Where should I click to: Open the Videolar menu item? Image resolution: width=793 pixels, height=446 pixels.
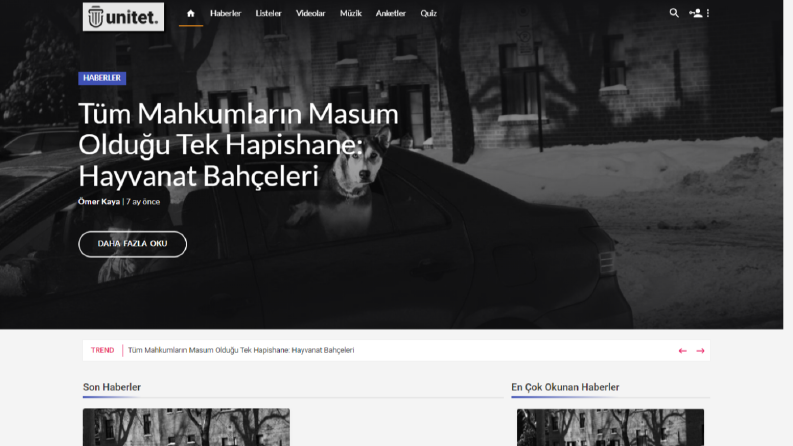pyautogui.click(x=310, y=14)
